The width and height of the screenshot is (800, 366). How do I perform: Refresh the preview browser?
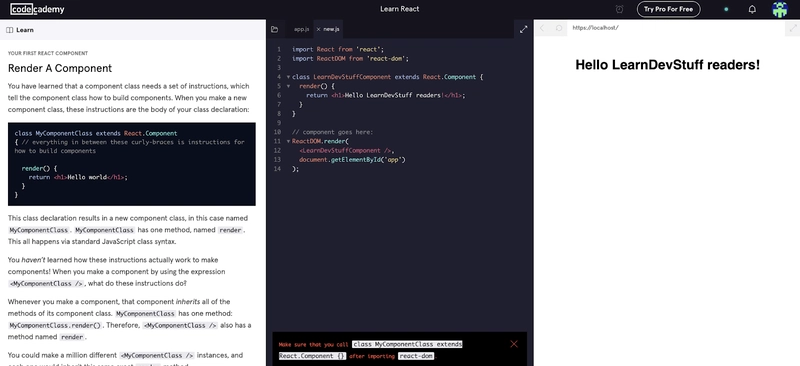(x=559, y=28)
